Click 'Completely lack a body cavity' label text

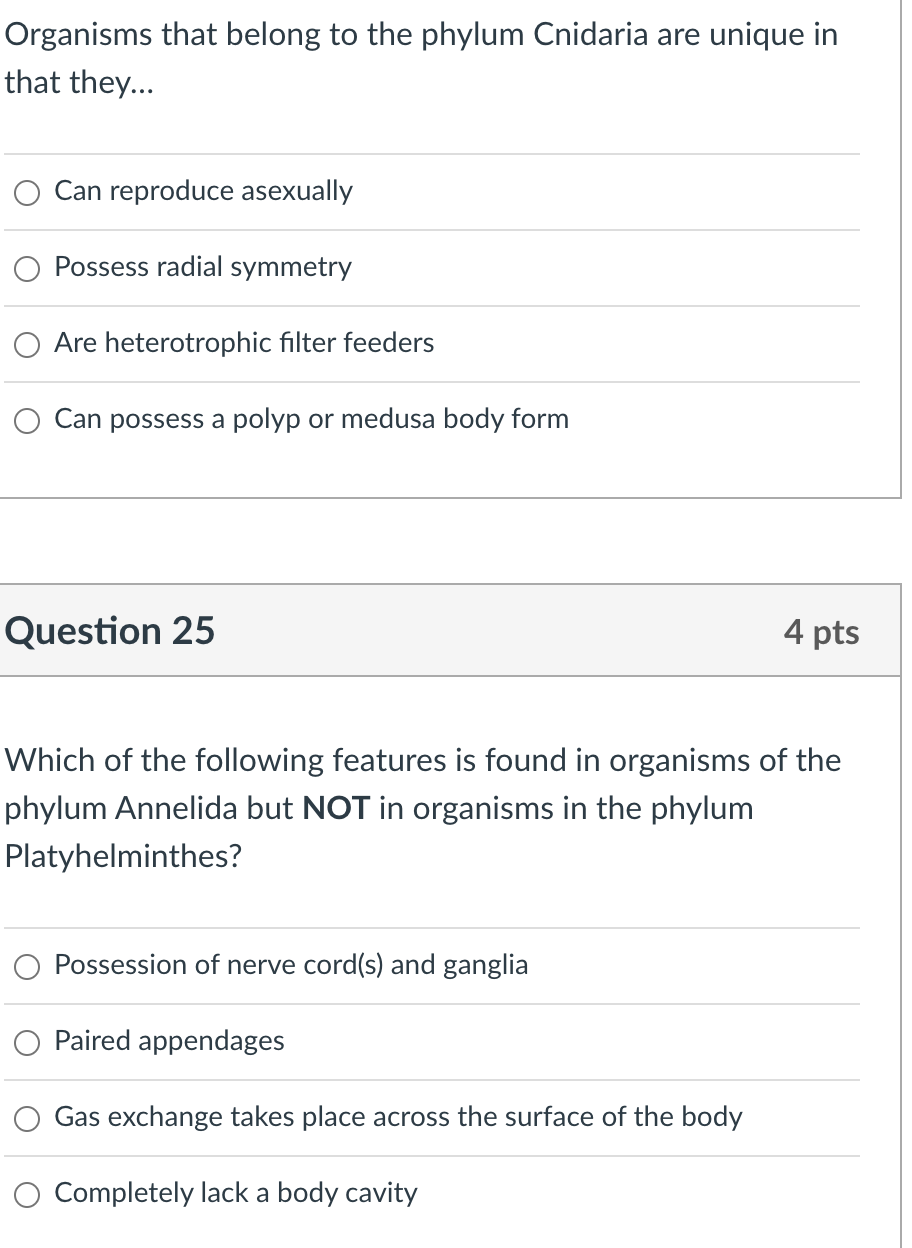236,1193
